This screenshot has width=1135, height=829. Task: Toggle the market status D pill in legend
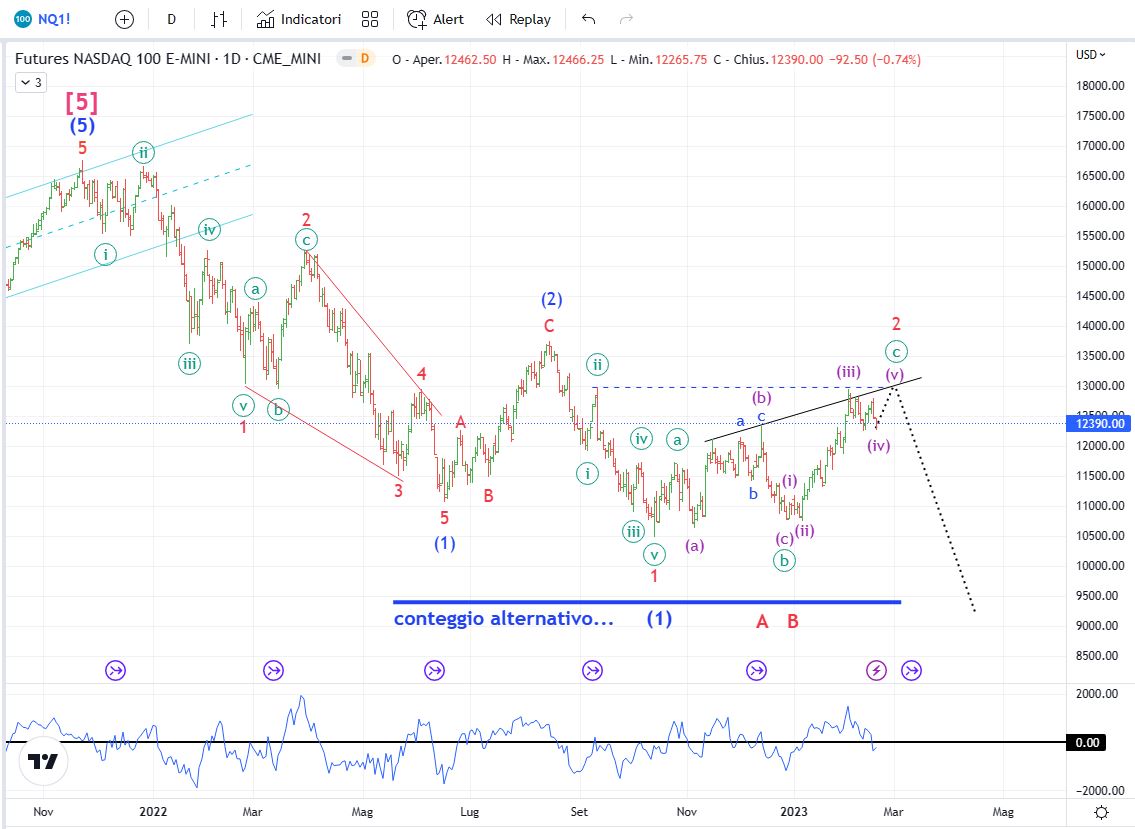[x=364, y=59]
